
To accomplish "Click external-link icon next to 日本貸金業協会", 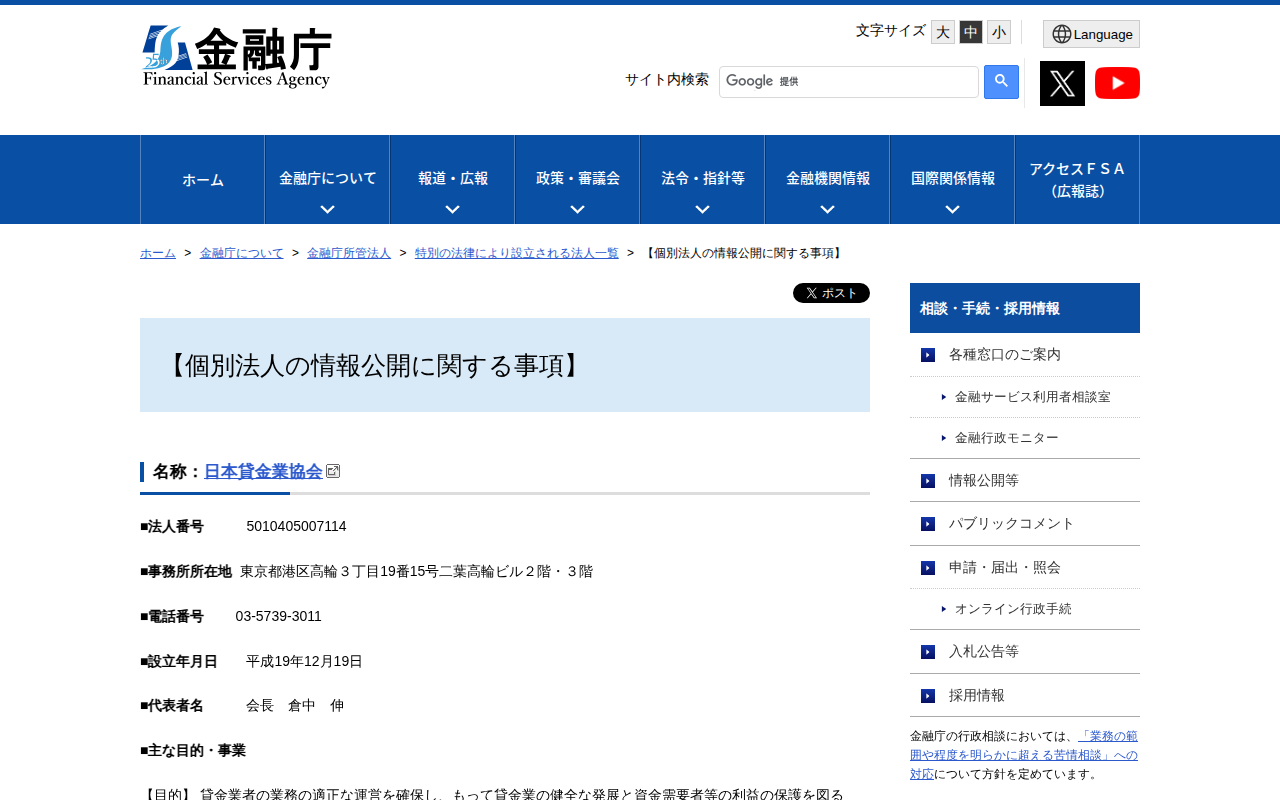I will (333, 471).
